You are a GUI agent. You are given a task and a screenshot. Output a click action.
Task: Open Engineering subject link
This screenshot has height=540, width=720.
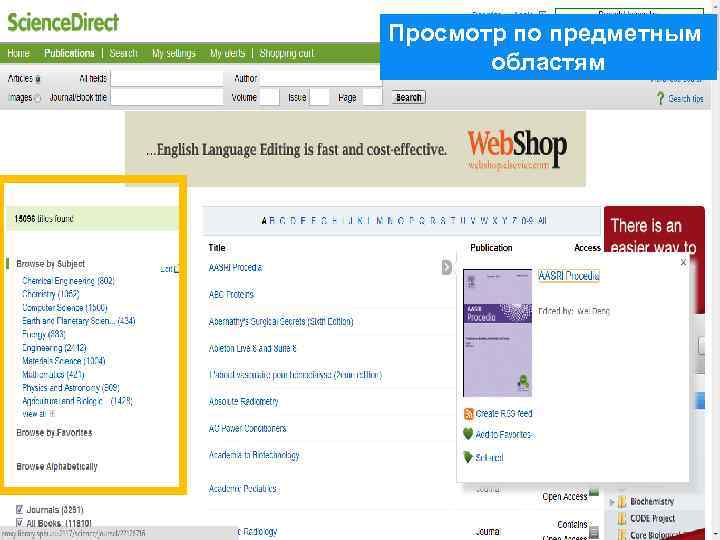coord(54,348)
